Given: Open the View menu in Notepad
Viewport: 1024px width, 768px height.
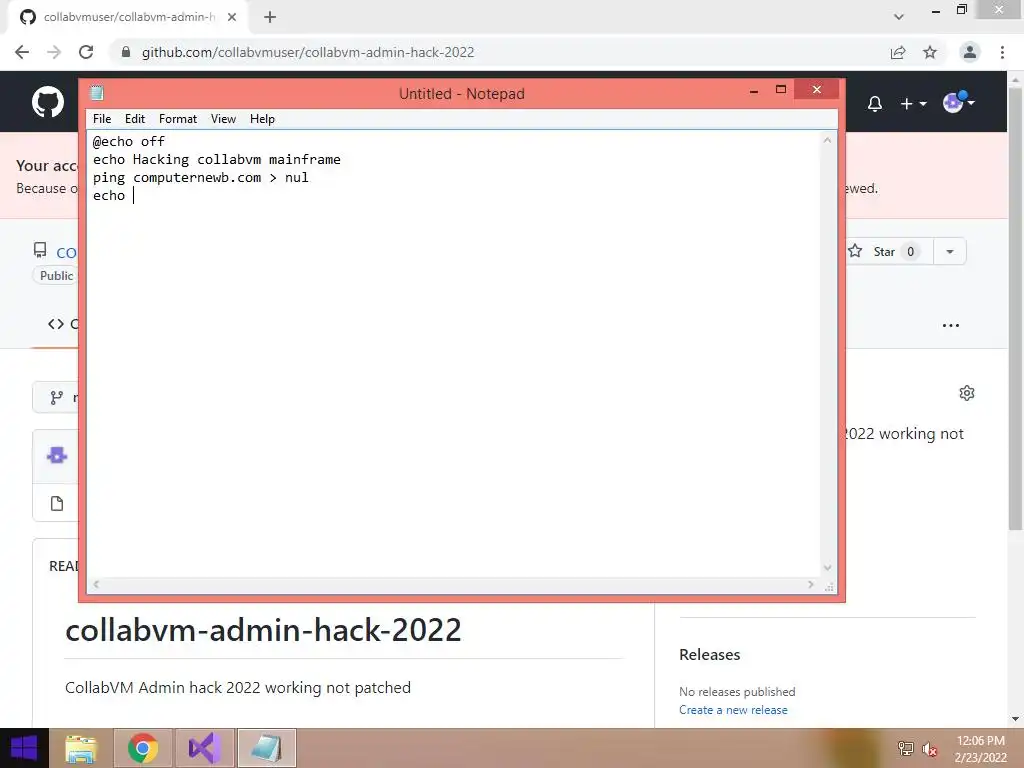Looking at the screenshot, I should (x=223, y=119).
